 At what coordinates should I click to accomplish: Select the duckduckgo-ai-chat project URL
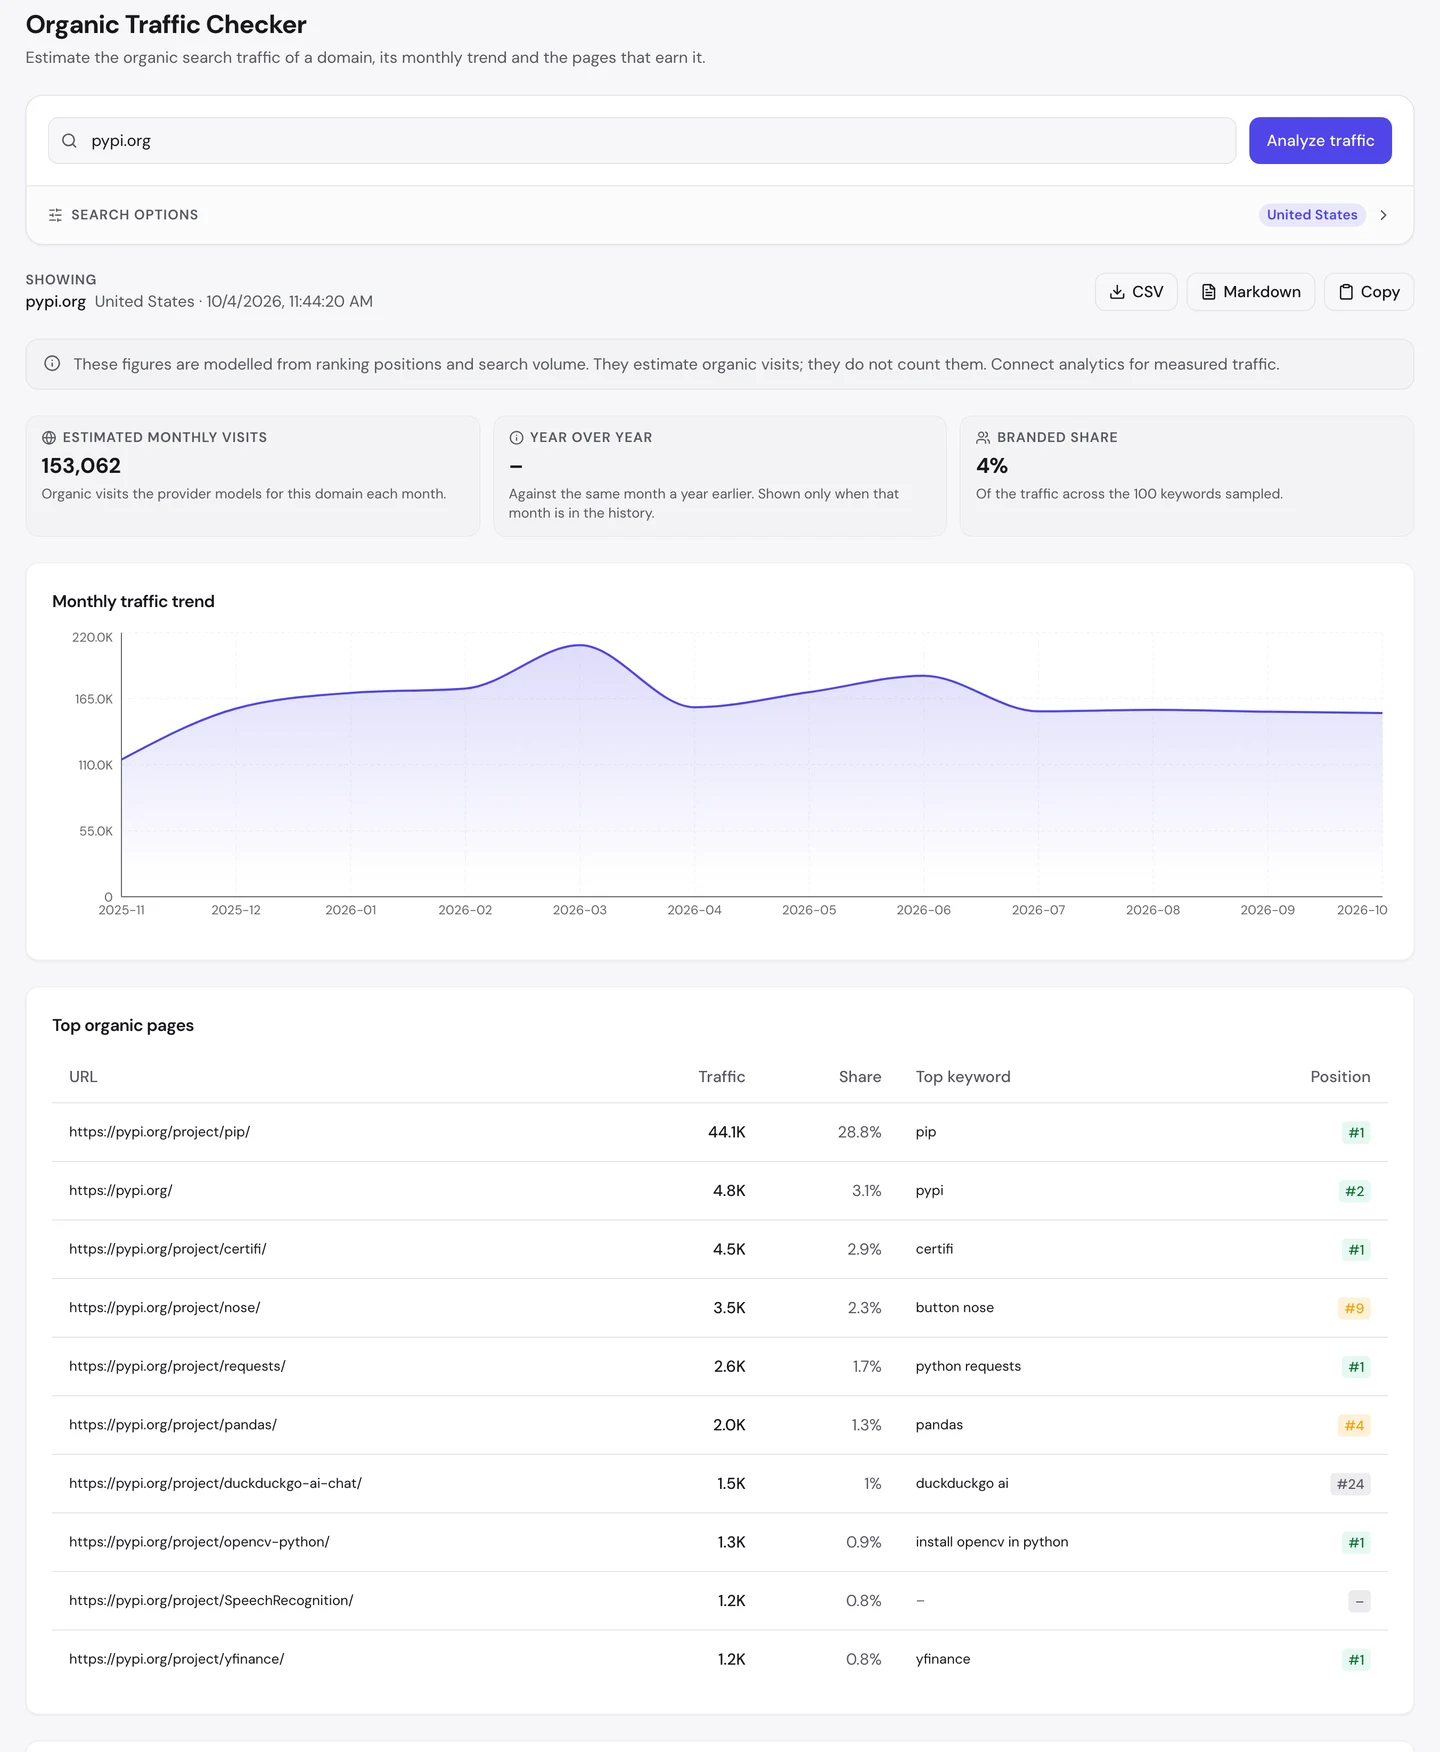[x=215, y=1483]
